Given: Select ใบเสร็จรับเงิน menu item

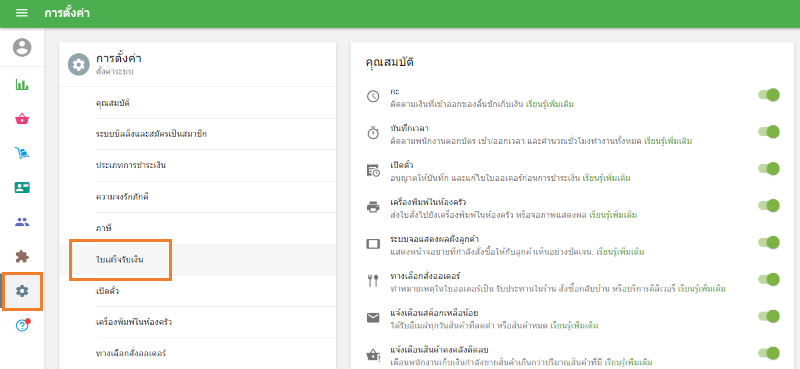Looking at the screenshot, I should [x=197, y=260].
